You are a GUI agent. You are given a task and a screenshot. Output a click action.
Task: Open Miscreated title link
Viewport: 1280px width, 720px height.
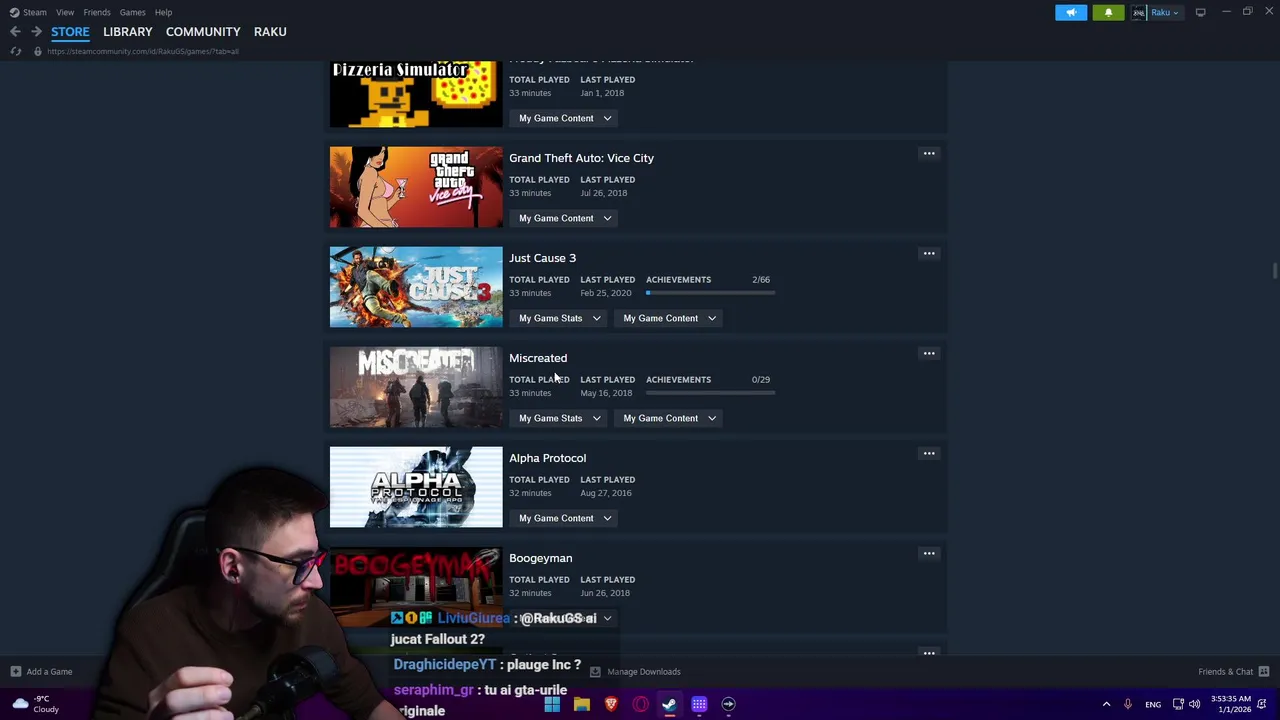538,358
